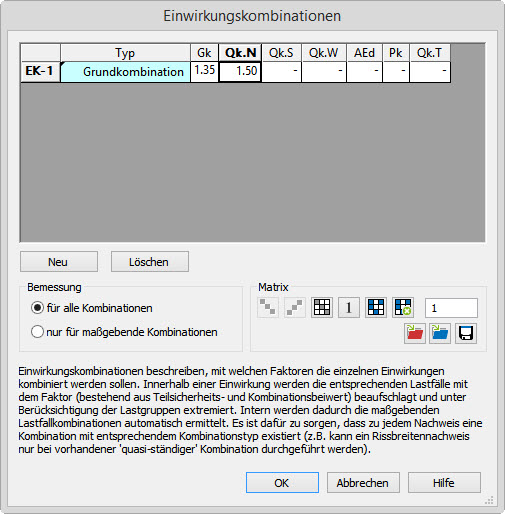Select the EK-1 row header
505x514 pixels.
pyautogui.click(x=40, y=71)
